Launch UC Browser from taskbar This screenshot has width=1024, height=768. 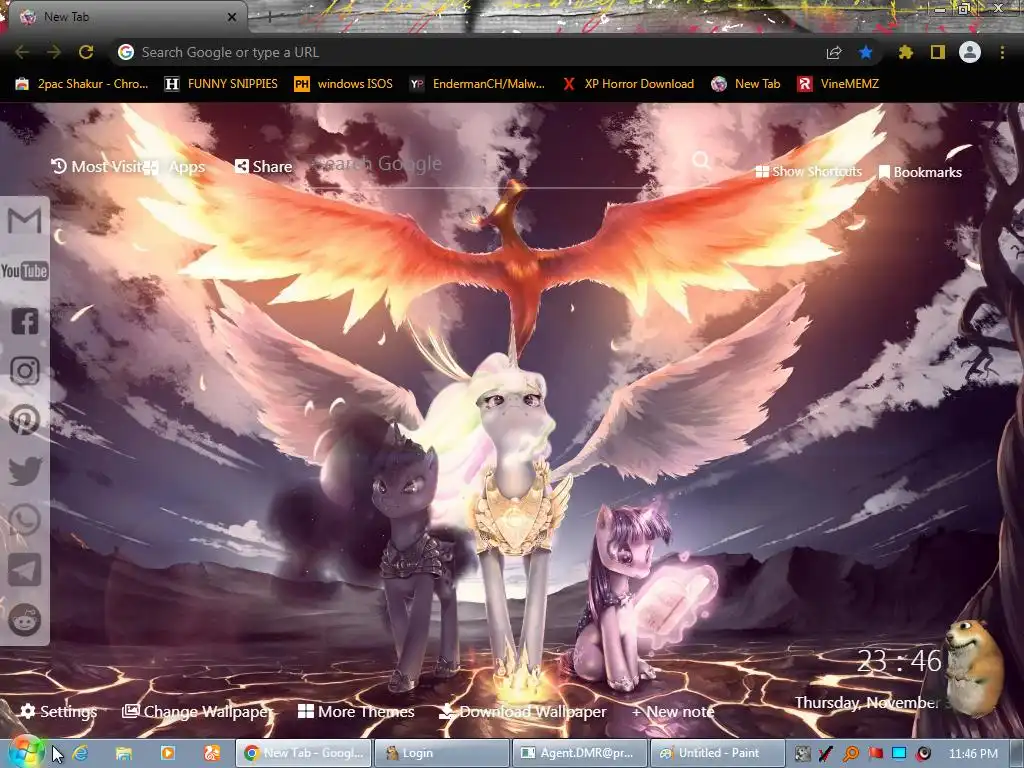coord(212,753)
